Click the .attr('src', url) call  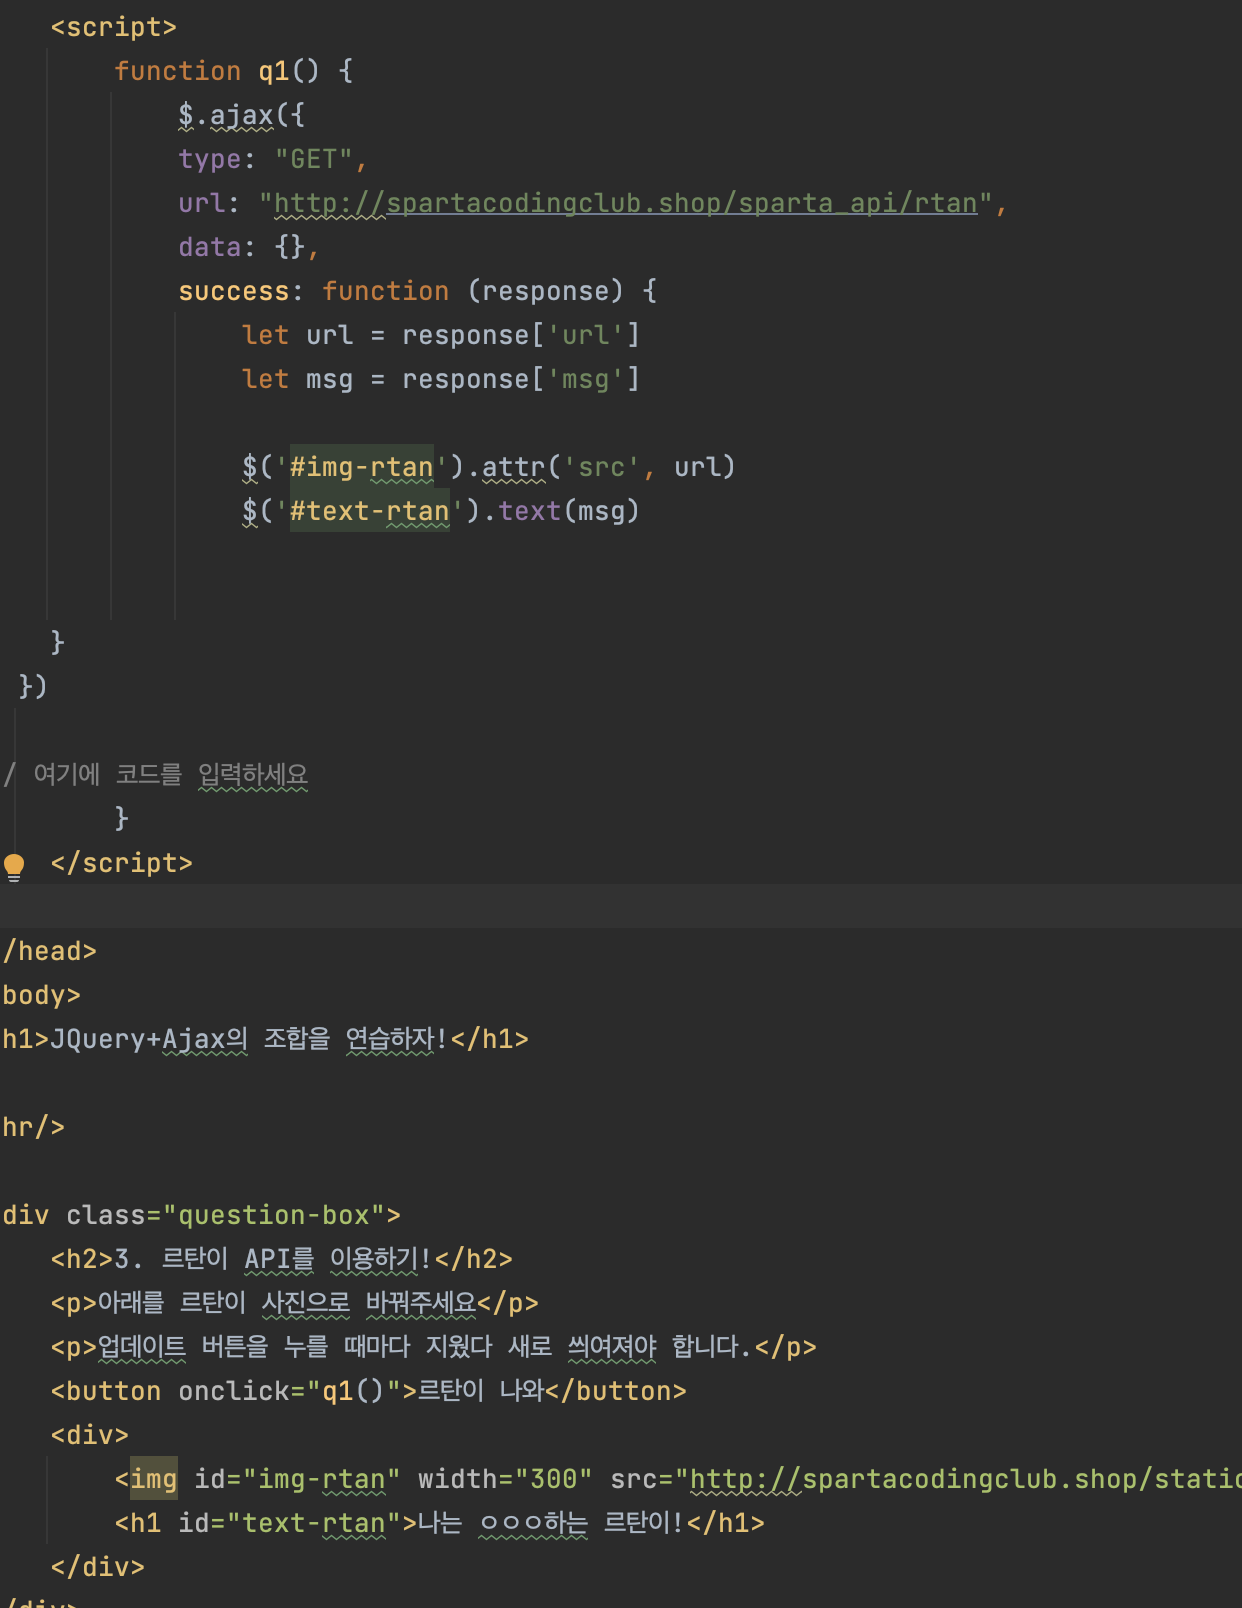(x=601, y=467)
